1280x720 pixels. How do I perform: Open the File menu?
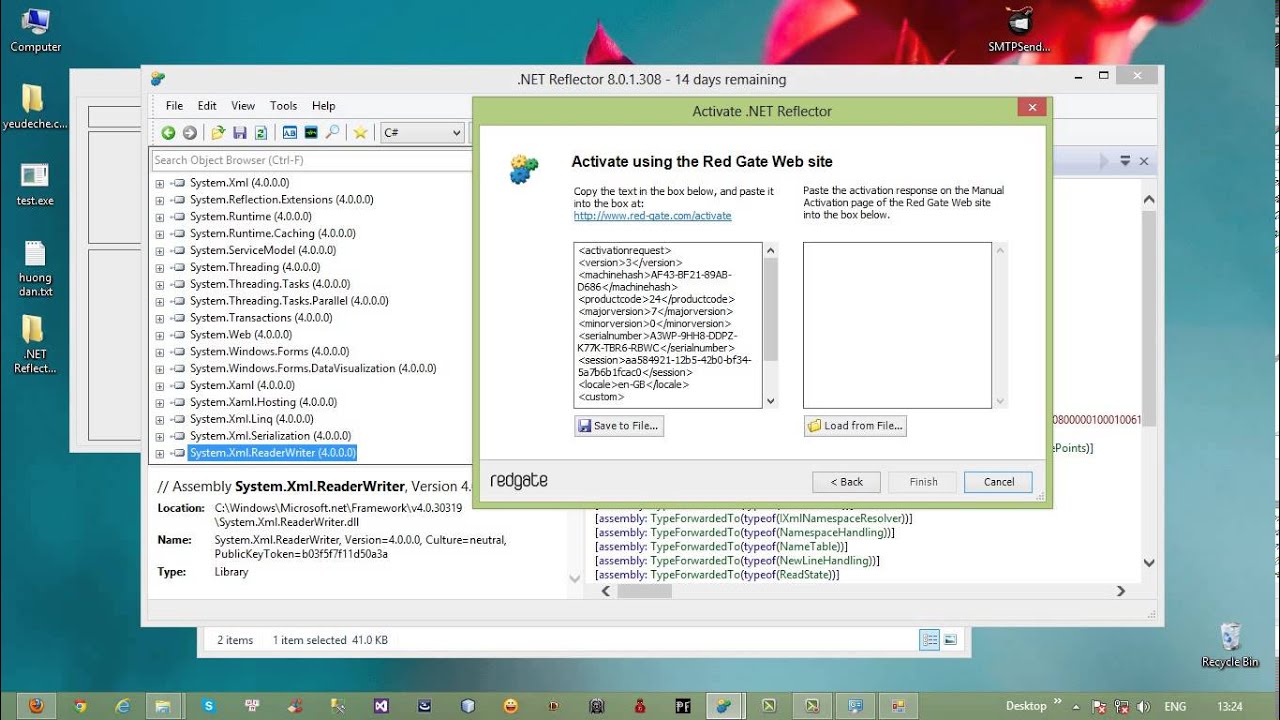tap(174, 105)
